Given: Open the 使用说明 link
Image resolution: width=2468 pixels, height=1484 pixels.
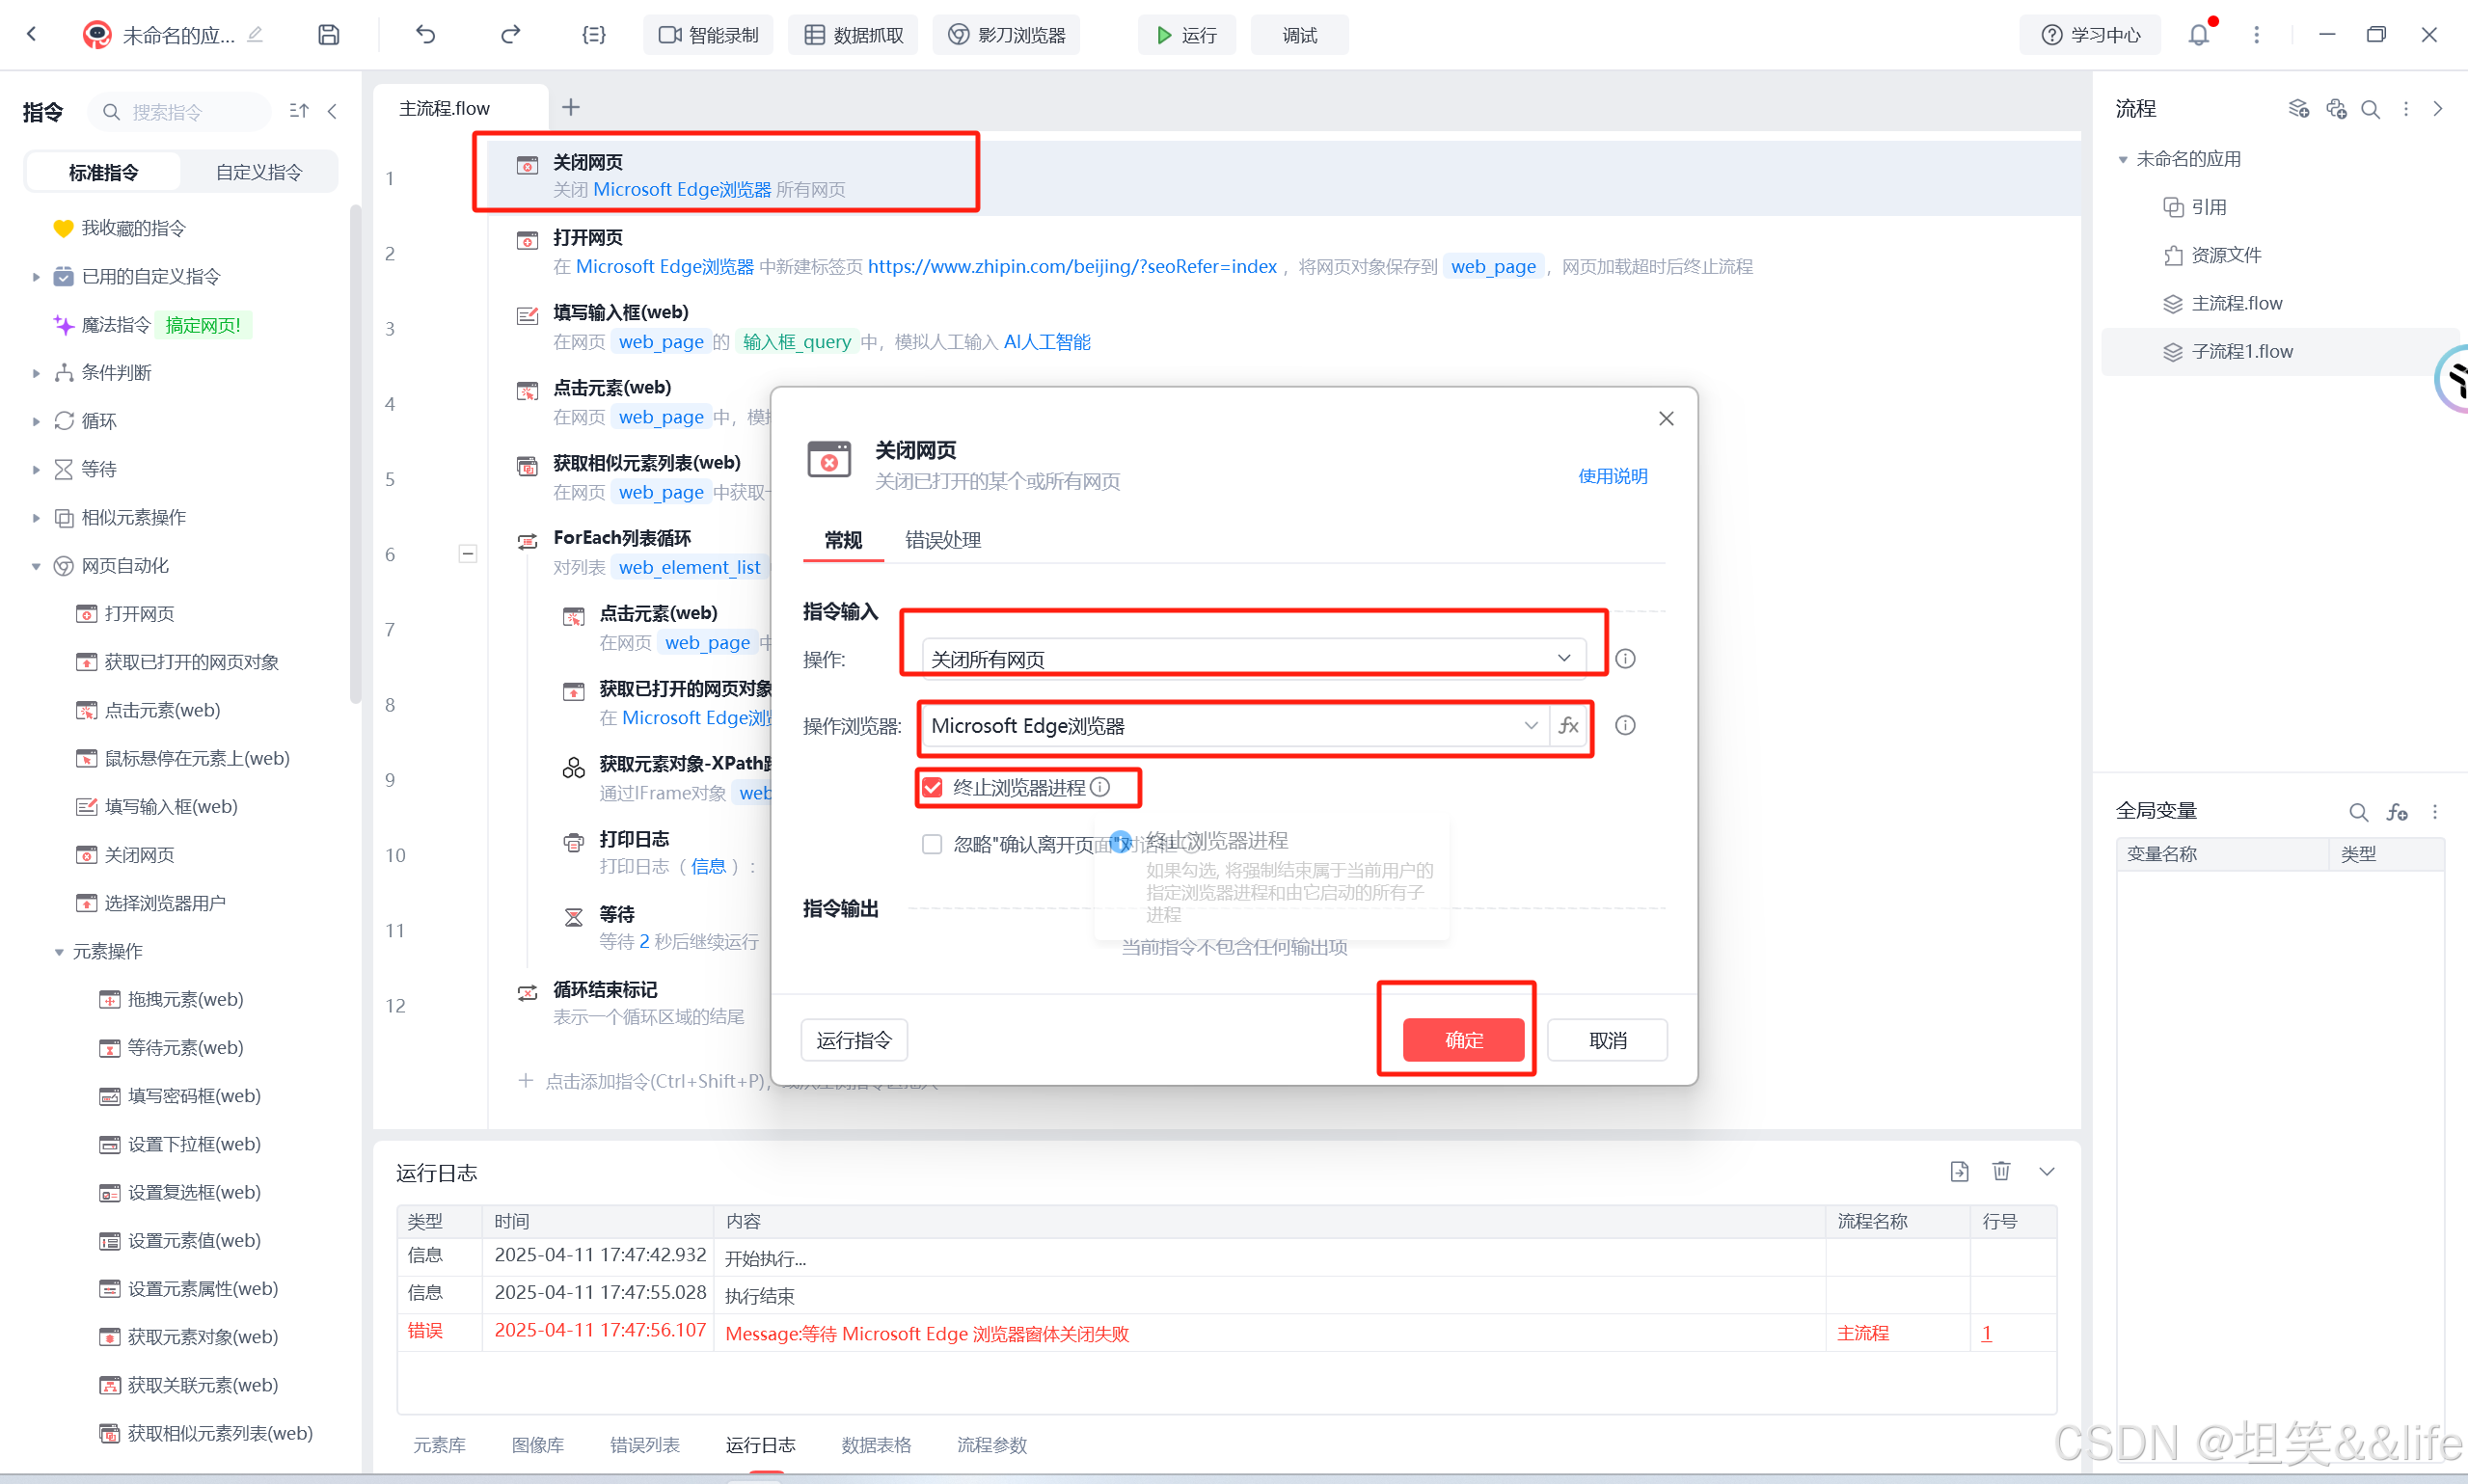Looking at the screenshot, I should pos(1612,476).
